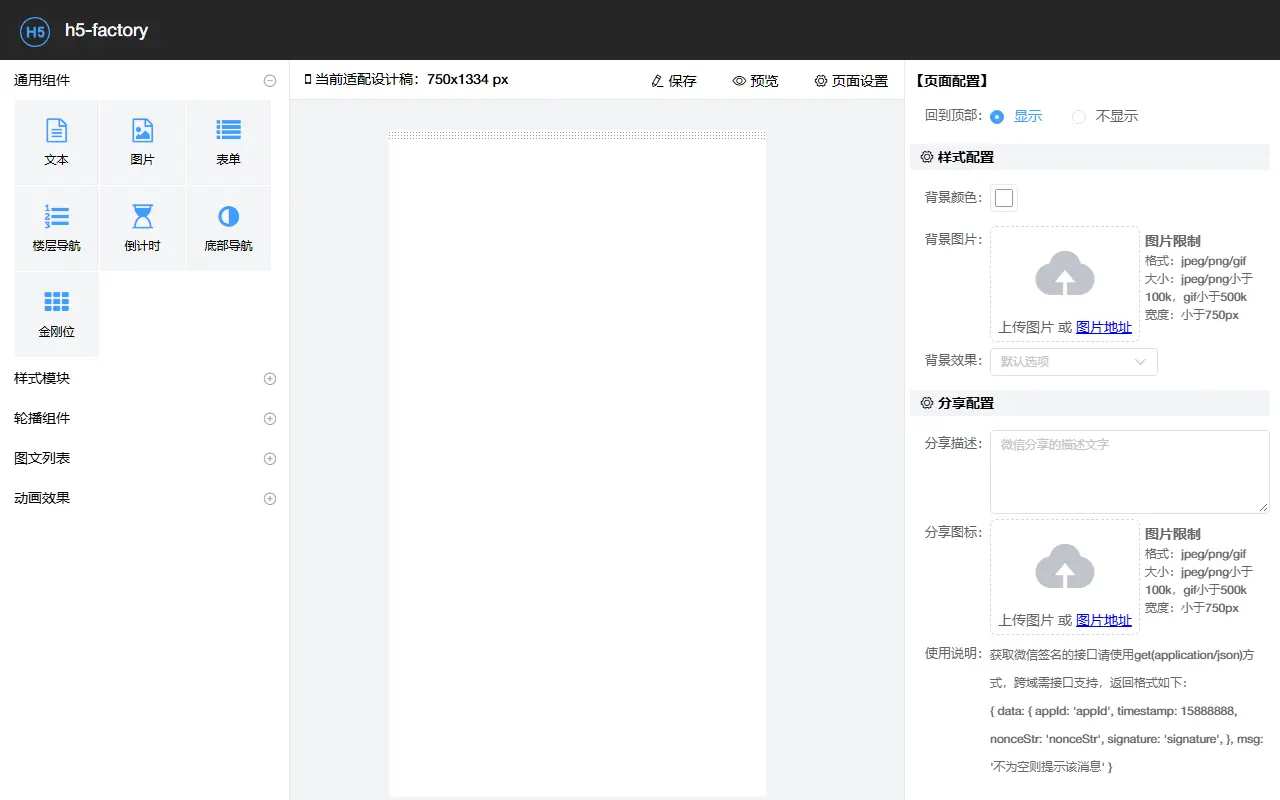Viewport: 1280px width, 800px height.
Task: Click 保存 to save the page
Action: [673, 81]
